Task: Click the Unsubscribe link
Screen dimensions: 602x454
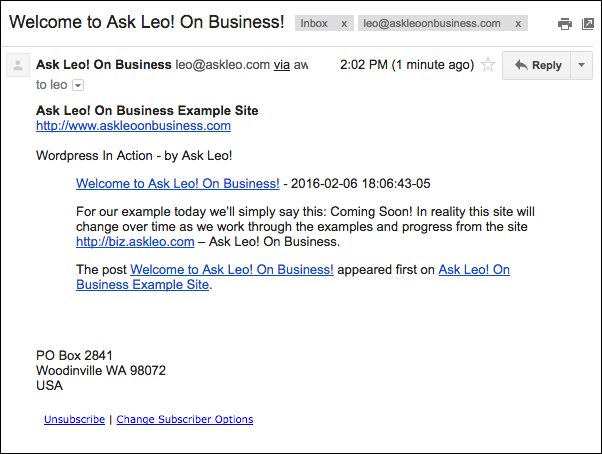Action: [x=74, y=419]
